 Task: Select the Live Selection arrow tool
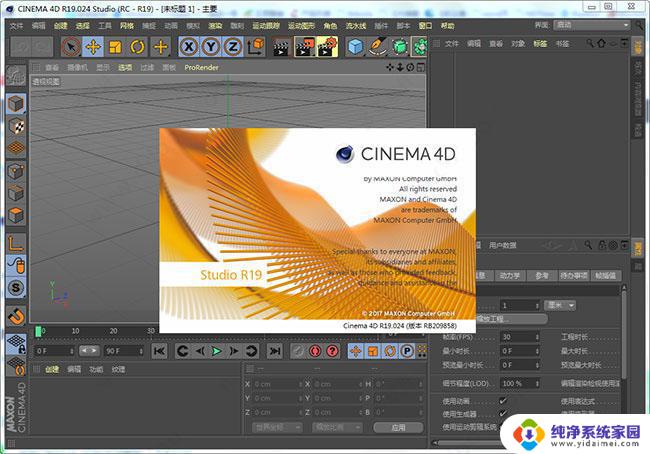(71, 47)
